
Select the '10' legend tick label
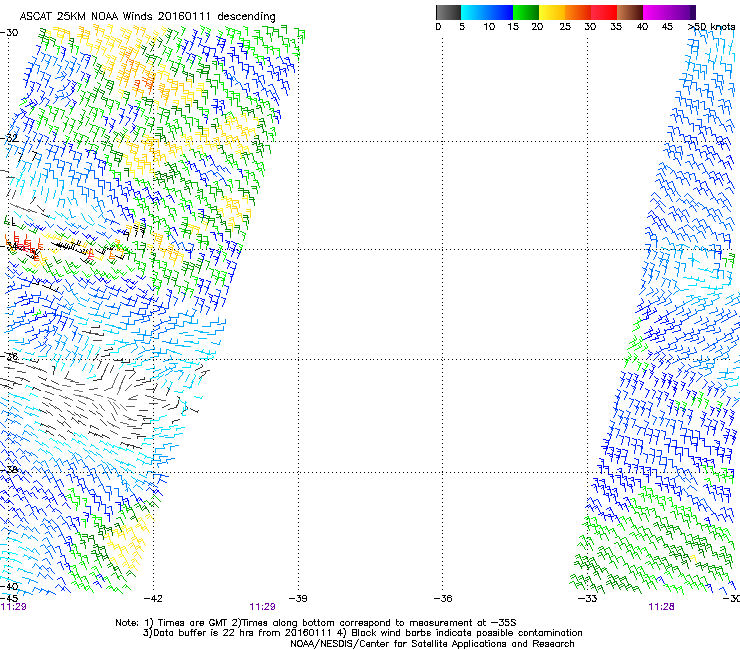click(x=489, y=27)
